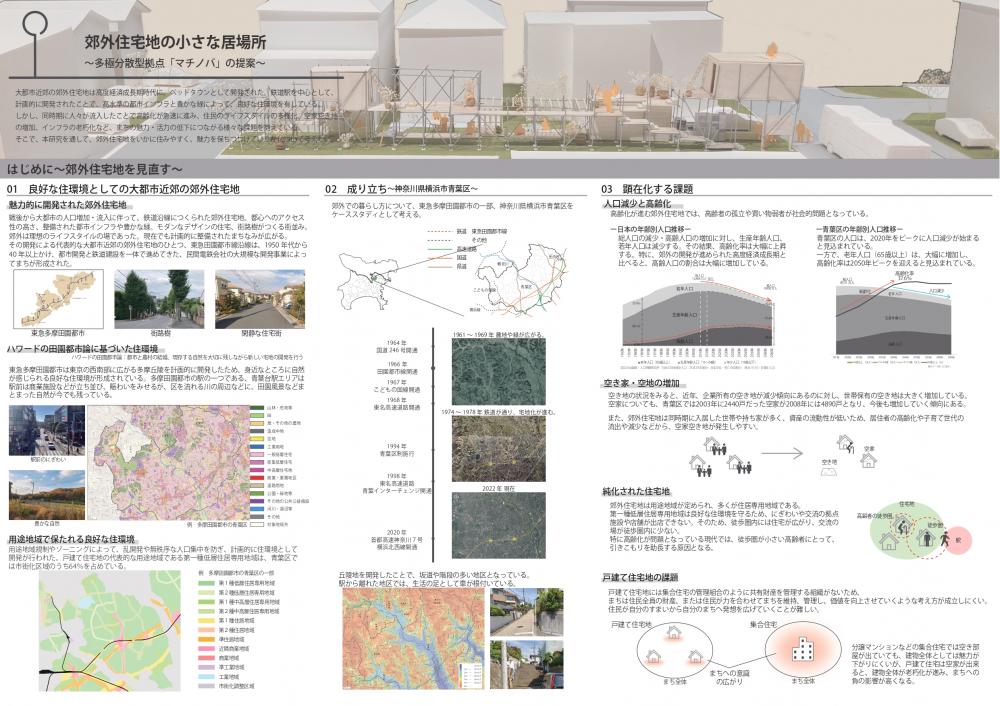Click the 01 良好な住環境 section heading

coord(122,189)
